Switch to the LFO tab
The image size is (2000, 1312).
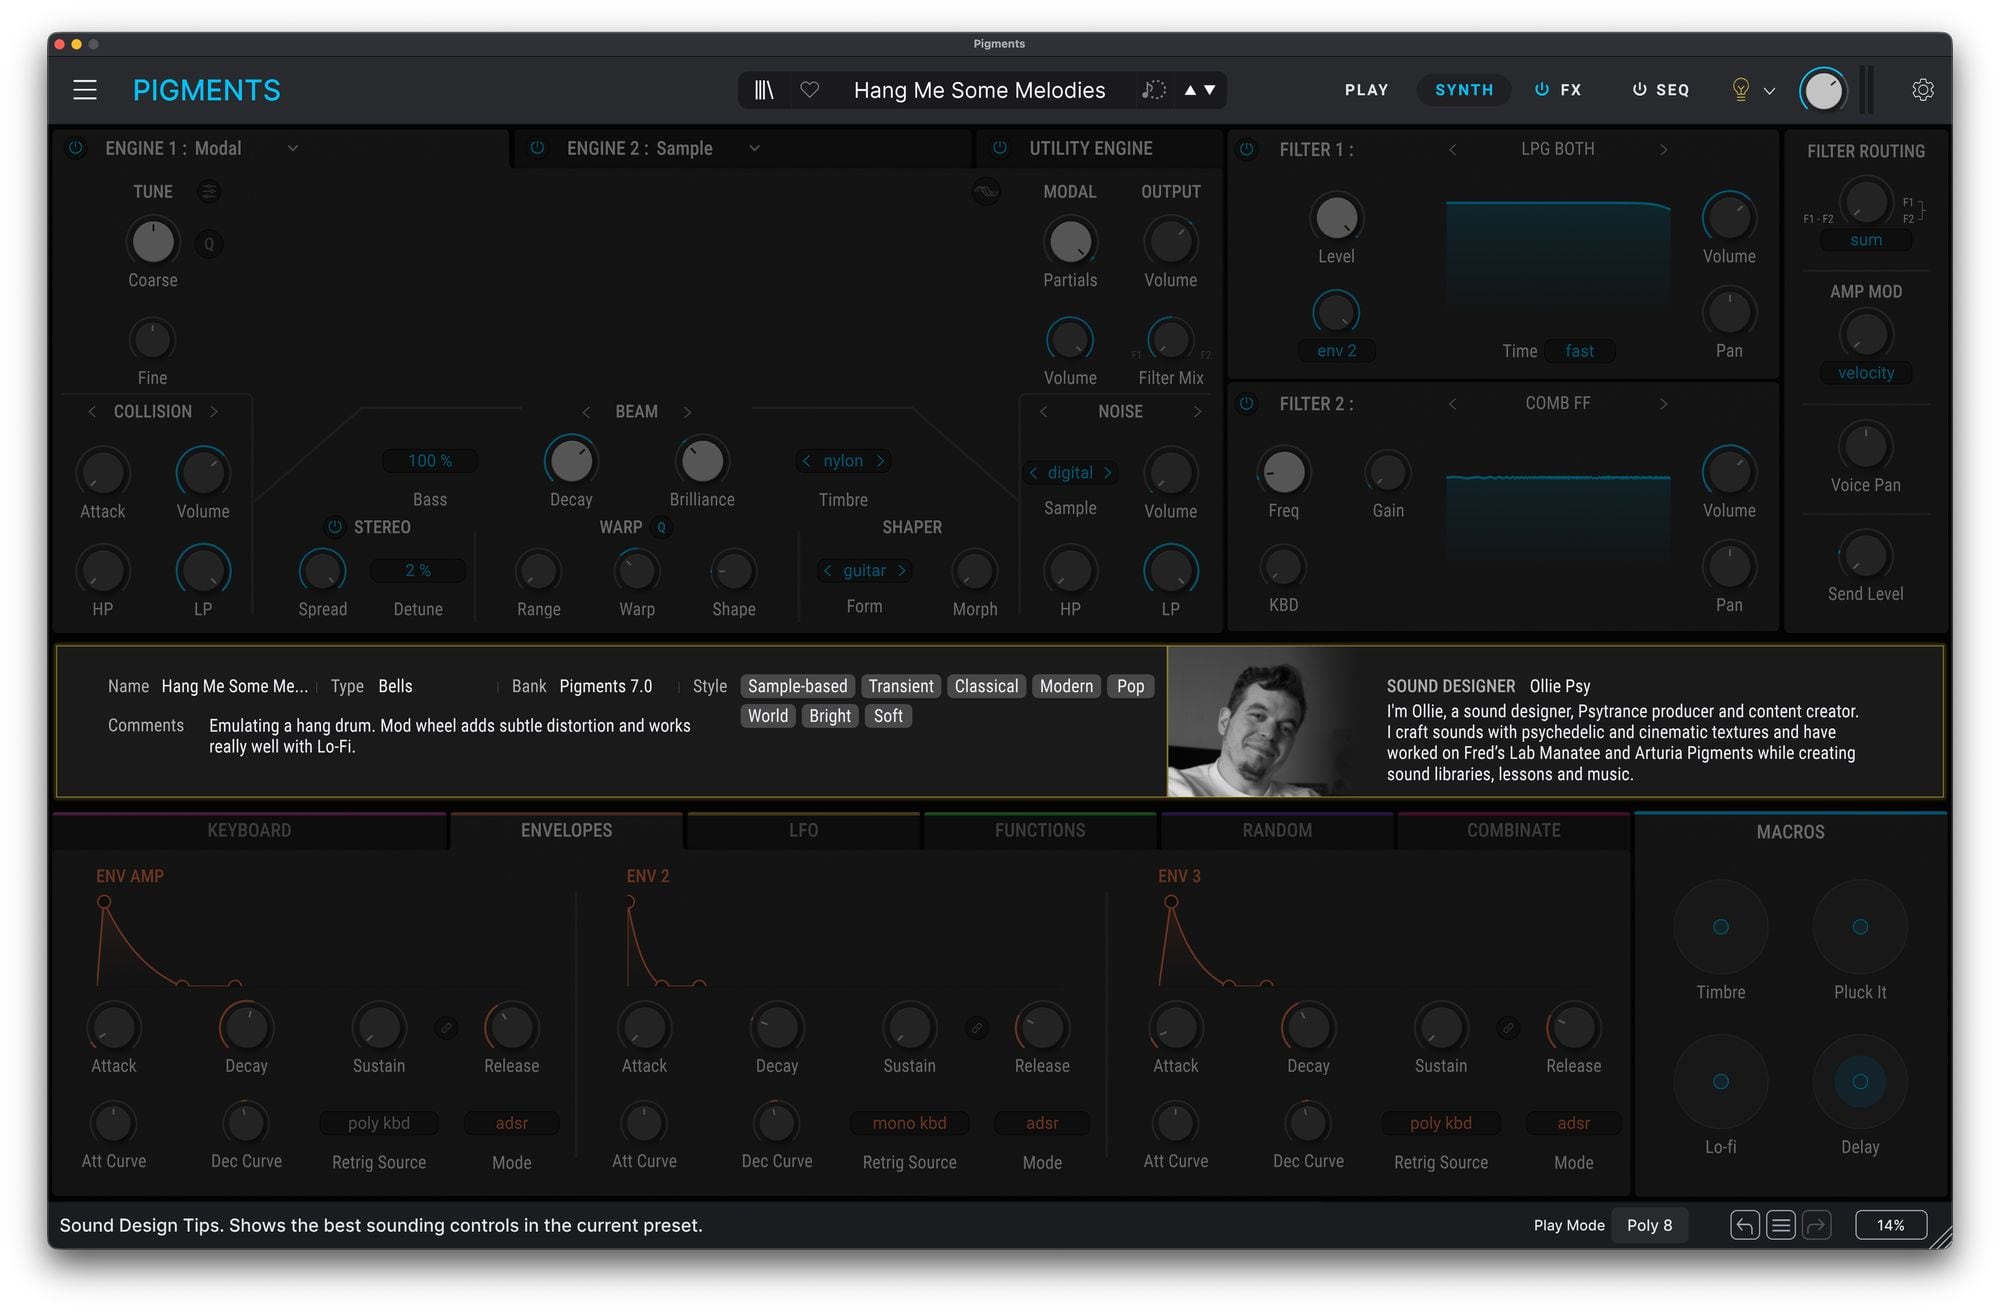click(803, 830)
